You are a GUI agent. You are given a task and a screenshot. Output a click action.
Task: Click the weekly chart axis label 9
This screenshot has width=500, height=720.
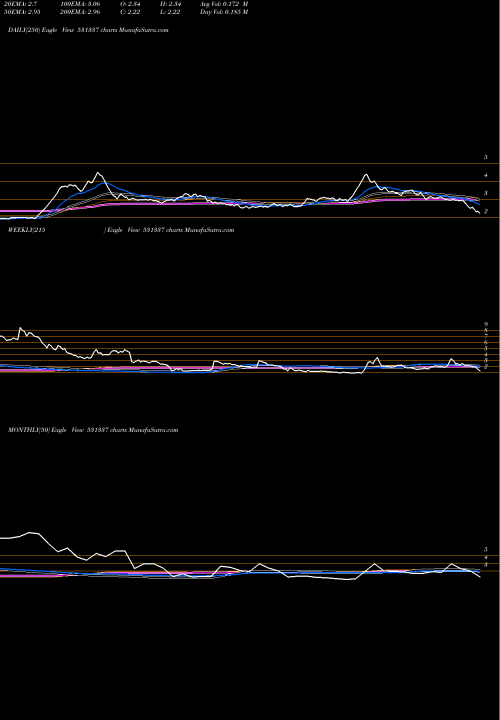[485, 324]
